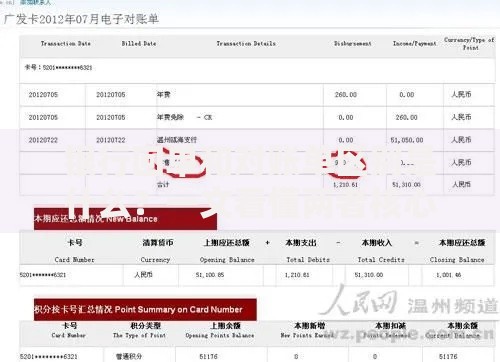This screenshot has height=362, width=500.
Task: Select the 卡号 Card Number header under New Balance
Action: 75,251
